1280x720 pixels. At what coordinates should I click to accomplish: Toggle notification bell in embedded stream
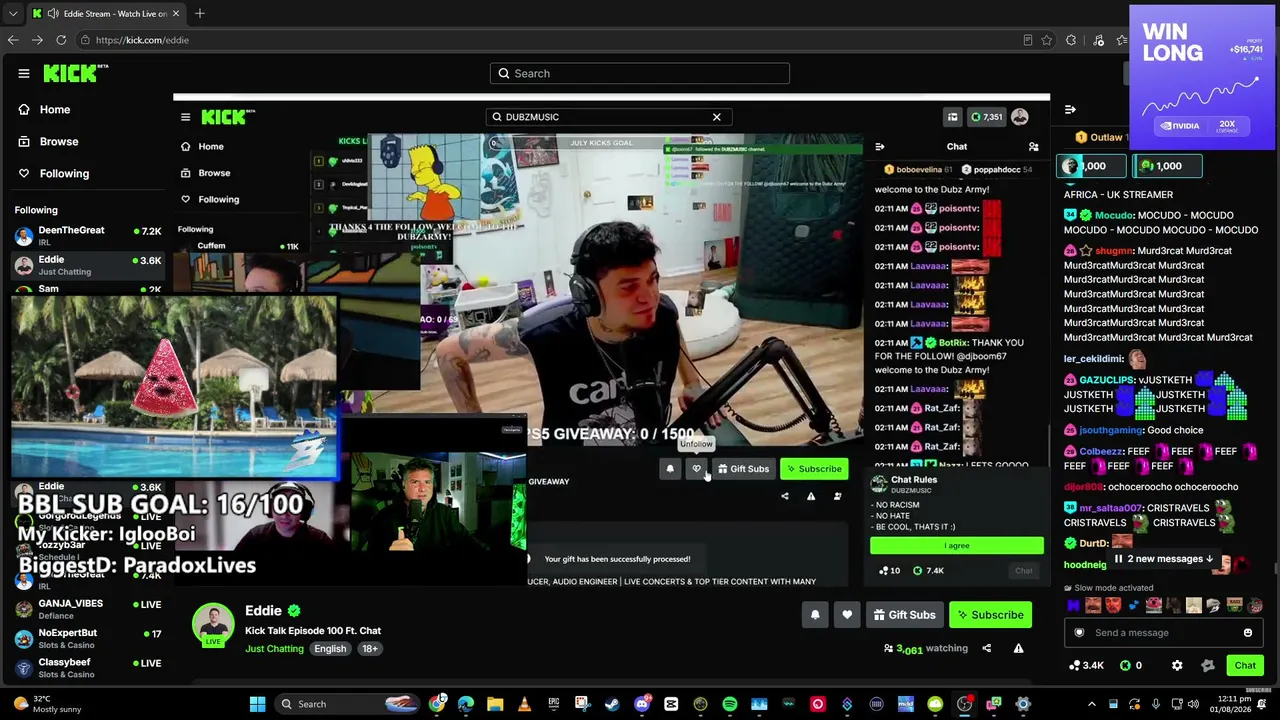pos(670,469)
